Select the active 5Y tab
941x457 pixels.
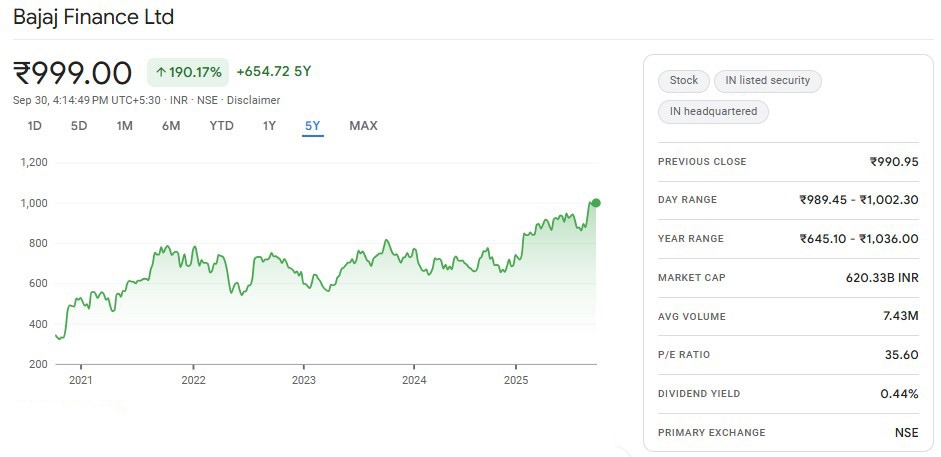pos(313,126)
